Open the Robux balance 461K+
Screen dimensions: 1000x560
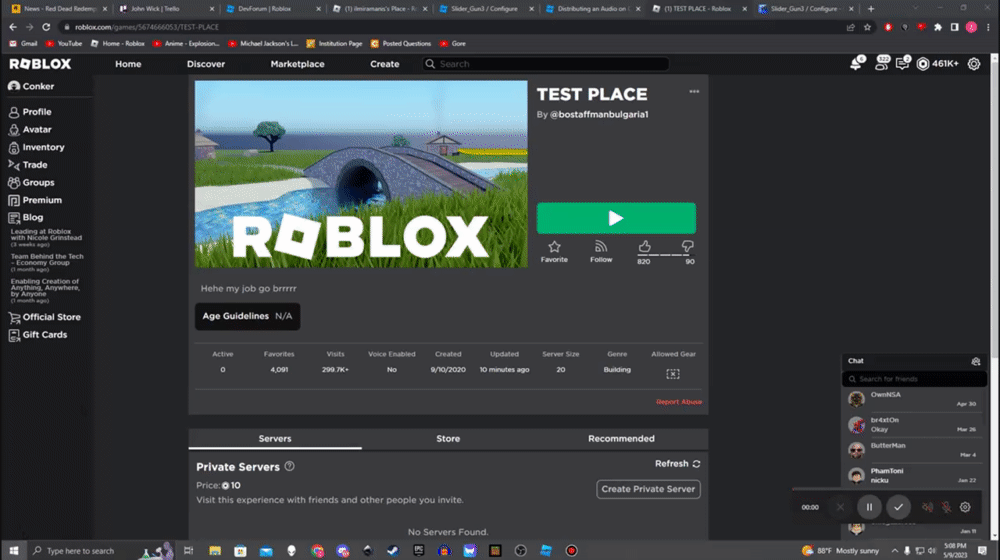938,64
